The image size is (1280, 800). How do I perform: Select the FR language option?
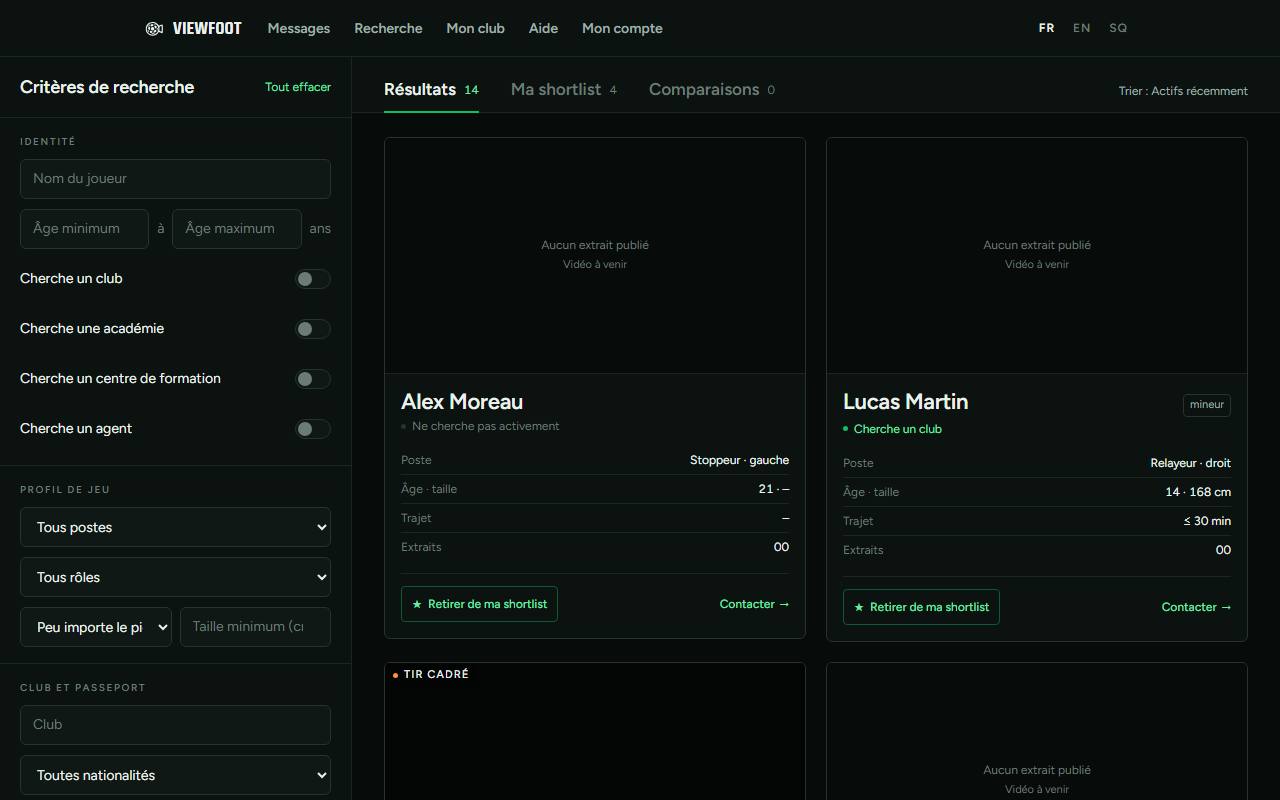coord(1046,28)
